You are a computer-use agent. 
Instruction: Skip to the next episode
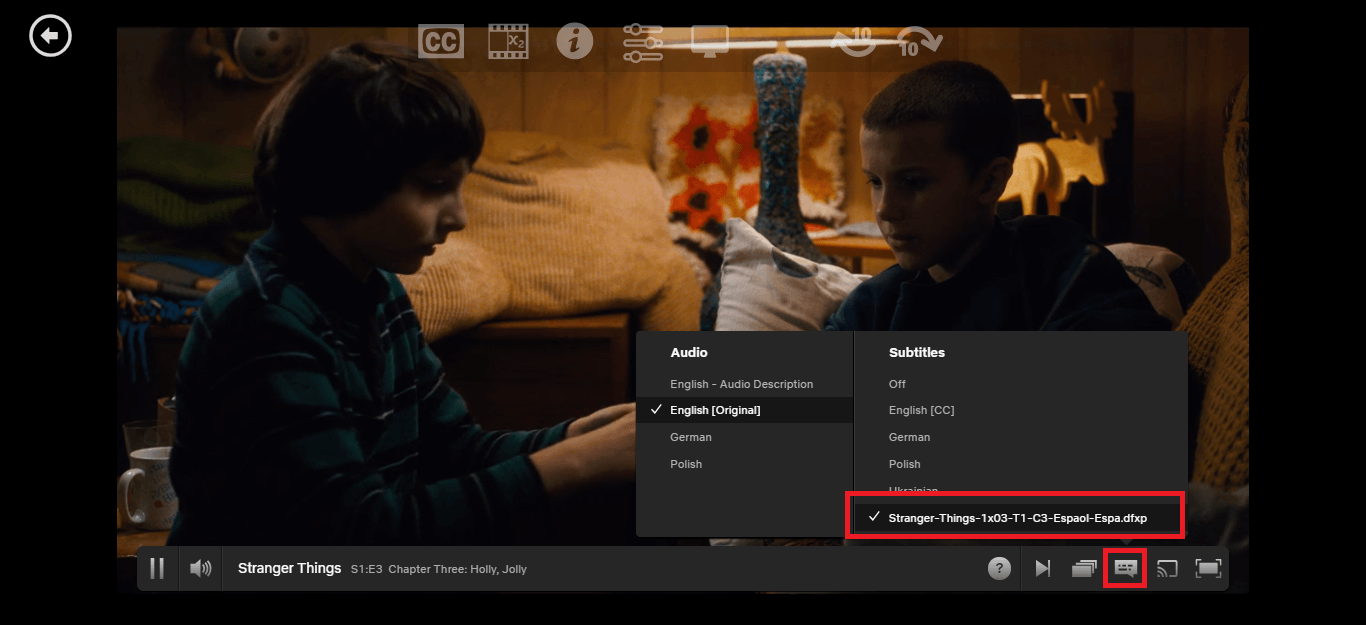(1043, 568)
